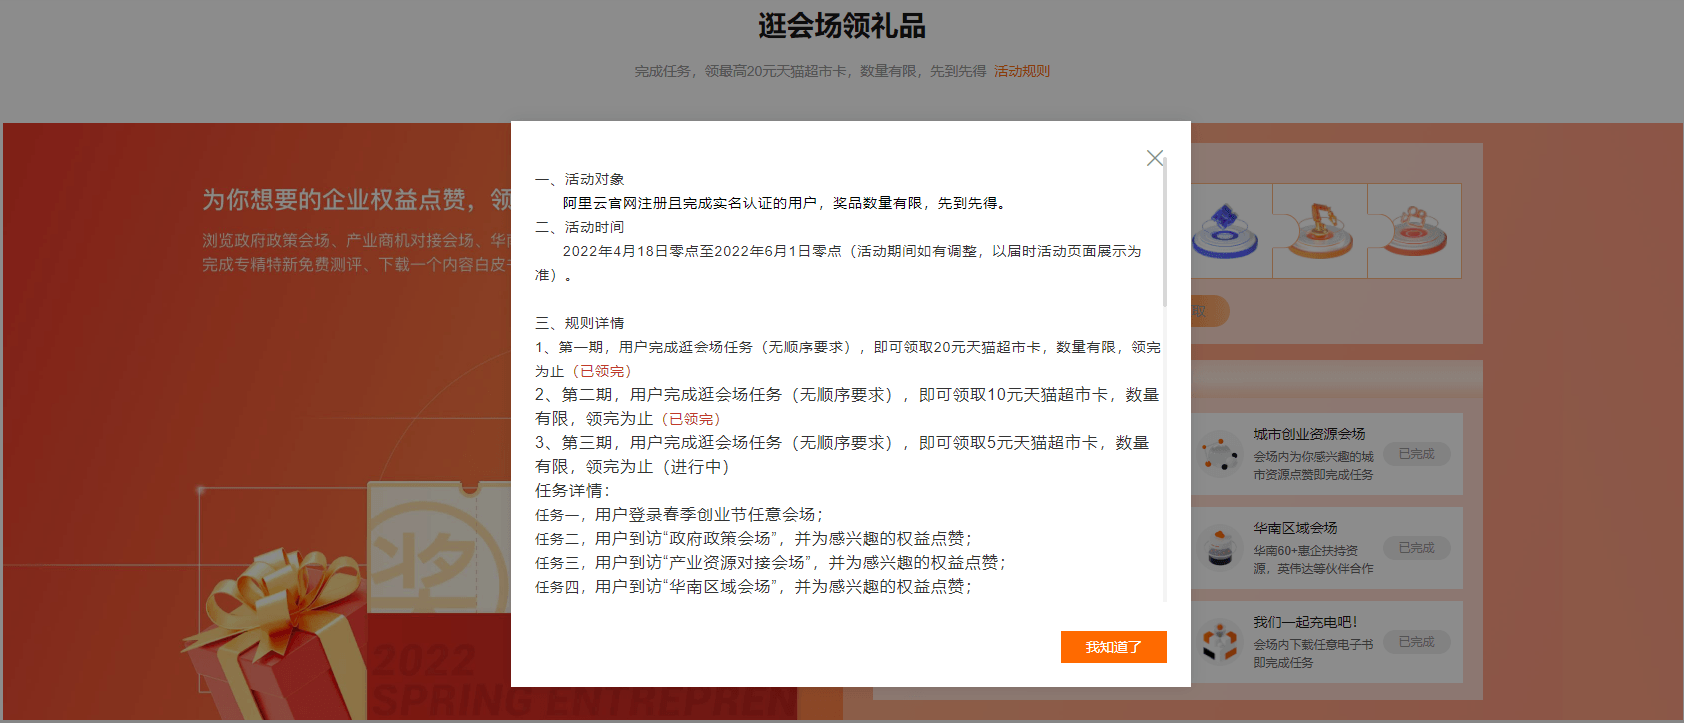Open the 华南区域会场 task title
Screen dimensions: 1684x723
(x=1294, y=528)
